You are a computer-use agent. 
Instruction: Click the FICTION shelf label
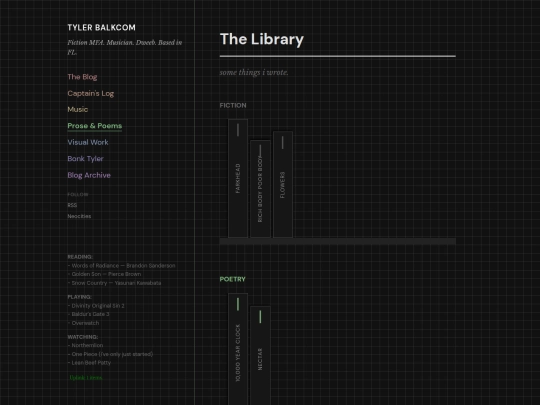(x=233, y=105)
